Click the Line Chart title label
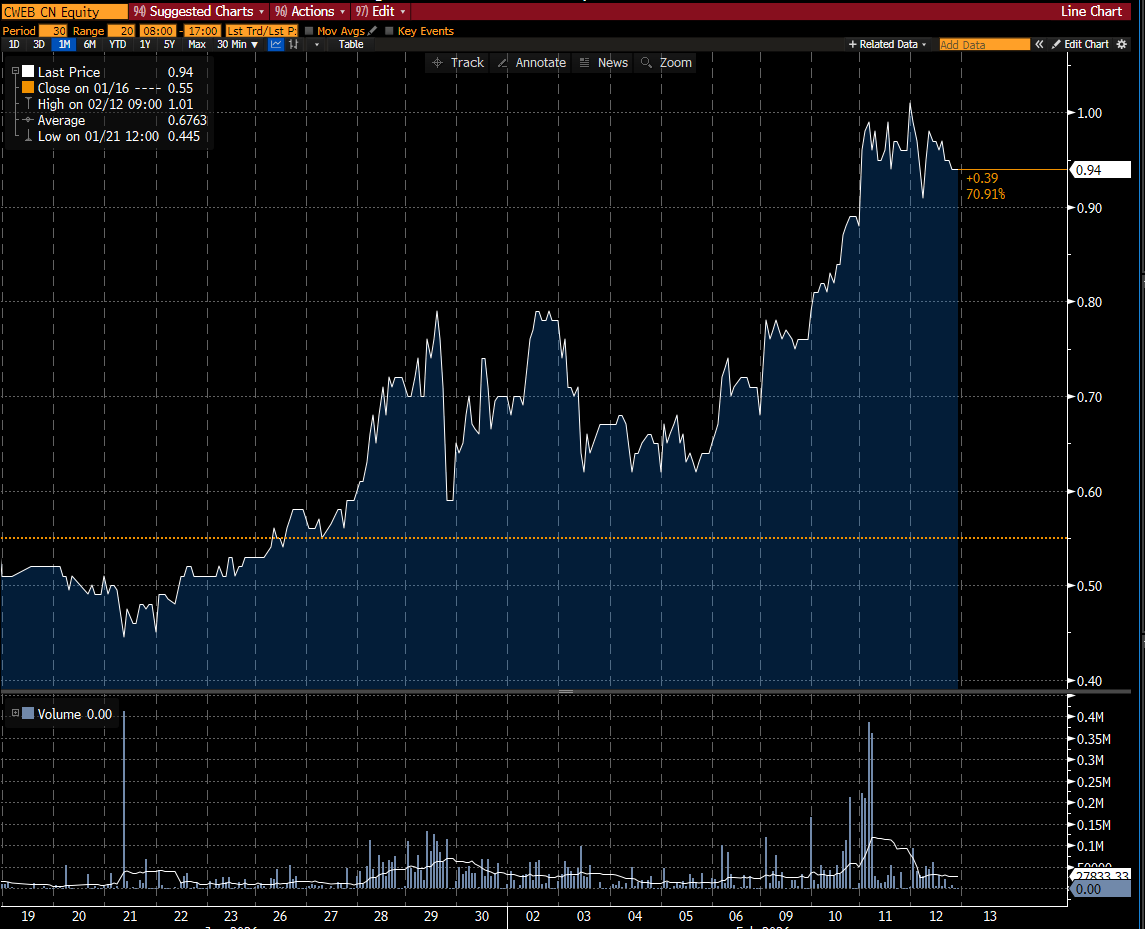This screenshot has height=929, width=1145. click(x=1091, y=12)
